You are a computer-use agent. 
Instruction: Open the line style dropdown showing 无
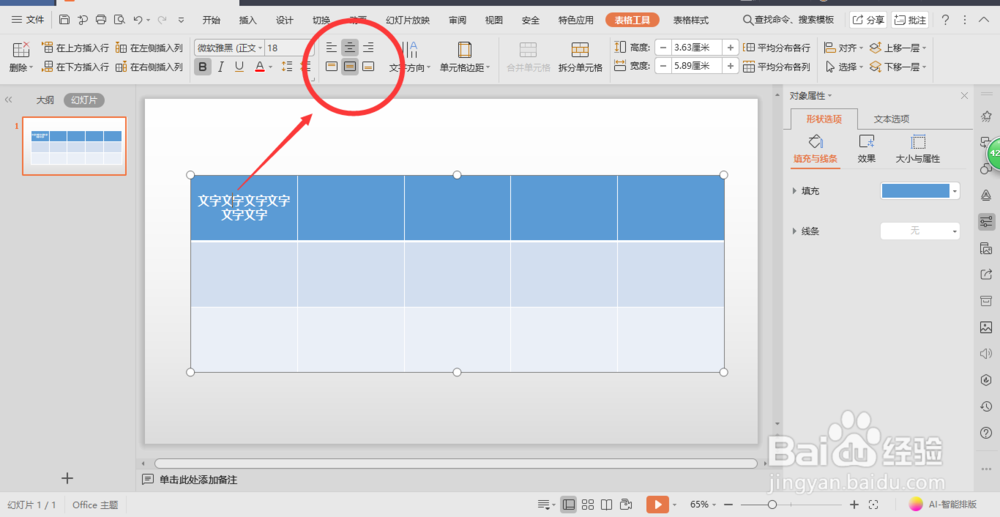tap(920, 231)
